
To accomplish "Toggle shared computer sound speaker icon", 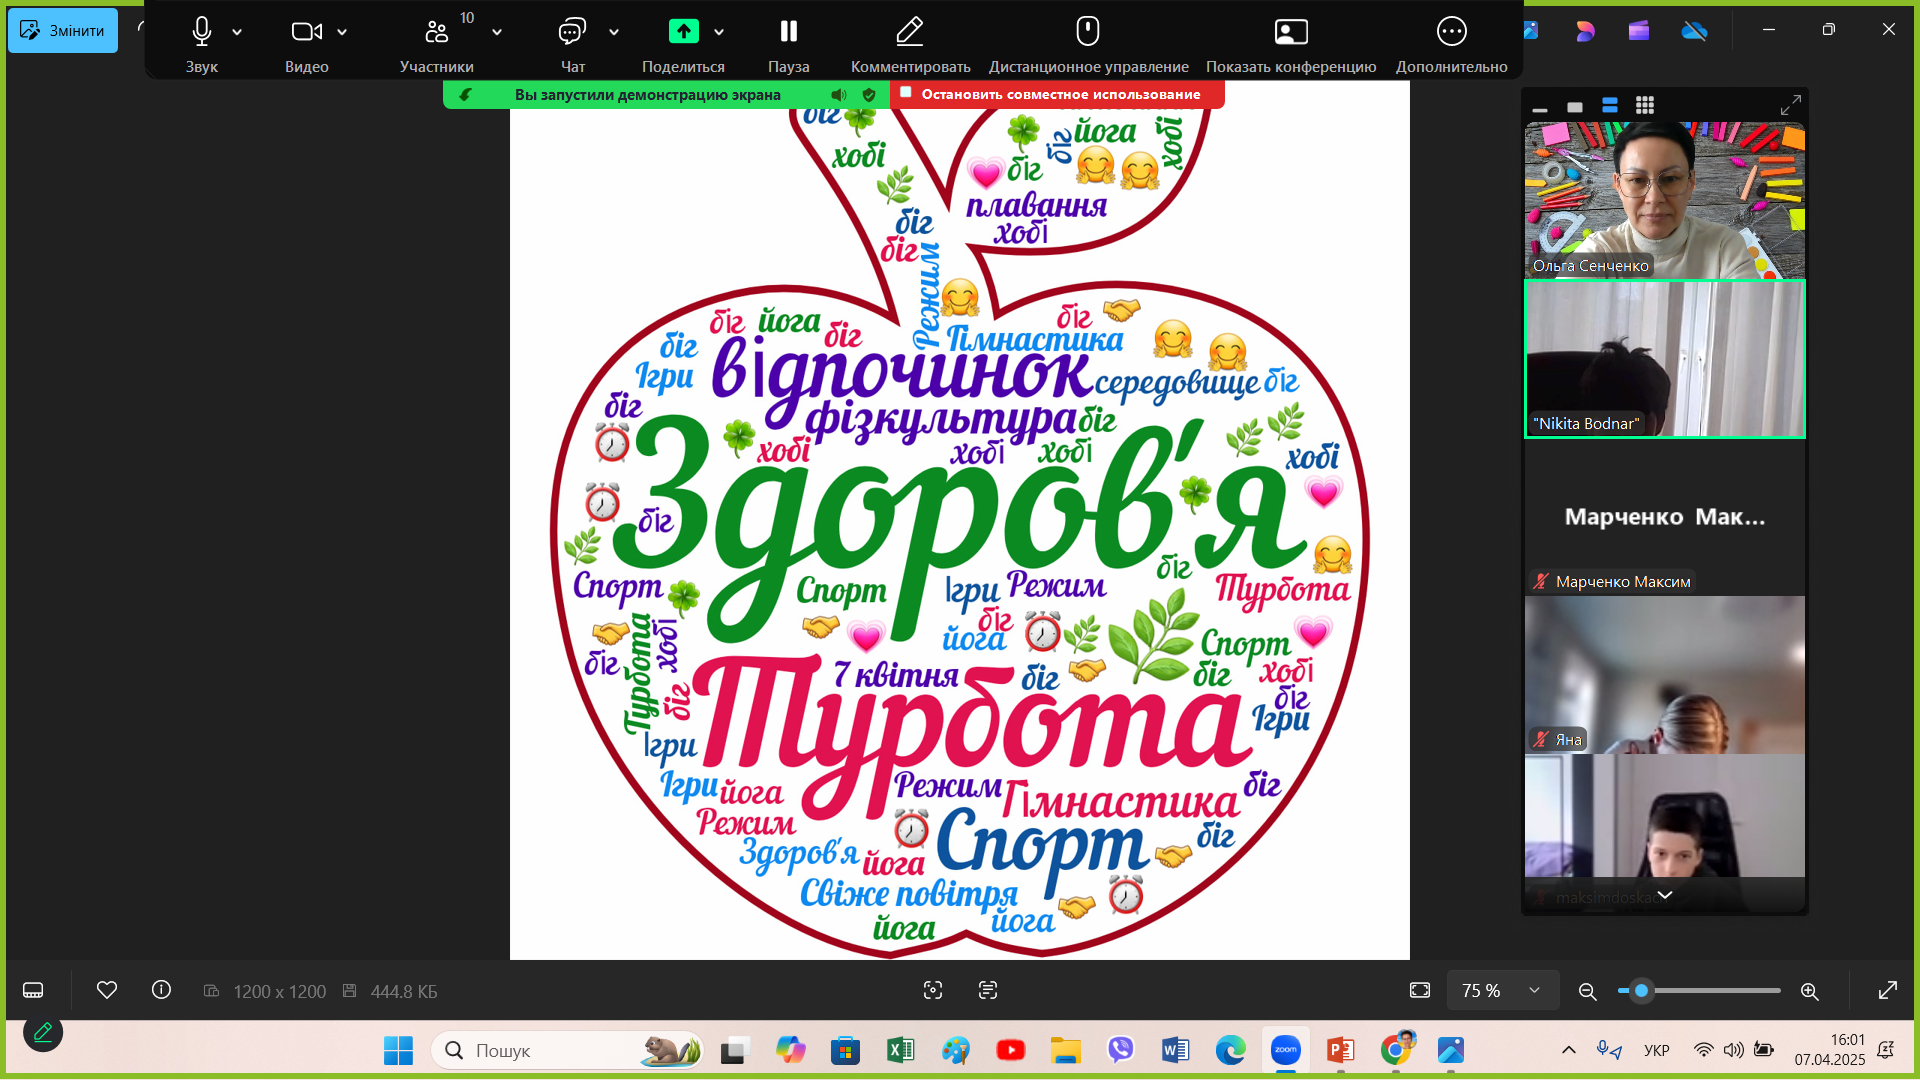I will [838, 95].
